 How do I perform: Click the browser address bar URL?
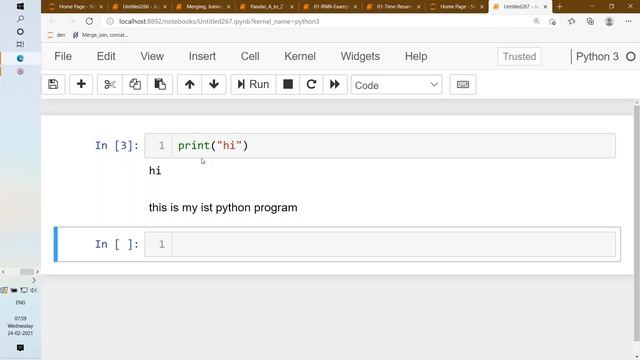(x=219, y=21)
